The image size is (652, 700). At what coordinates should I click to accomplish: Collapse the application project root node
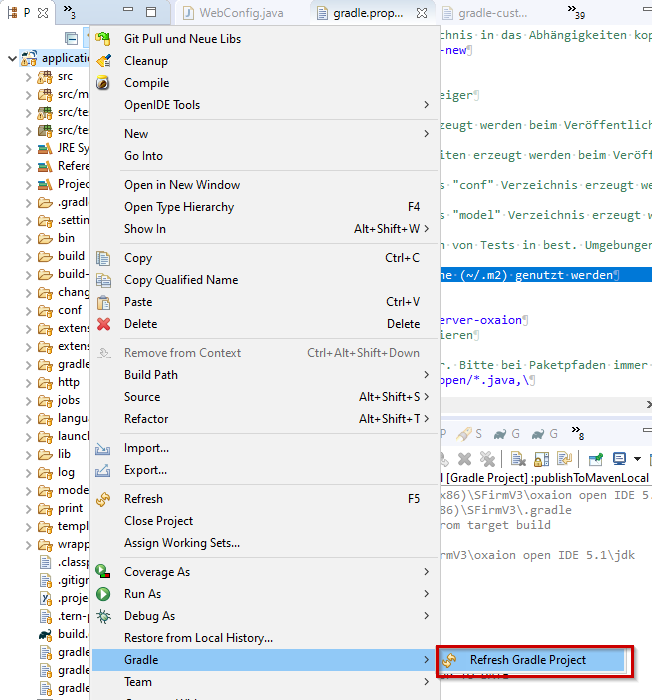12,59
